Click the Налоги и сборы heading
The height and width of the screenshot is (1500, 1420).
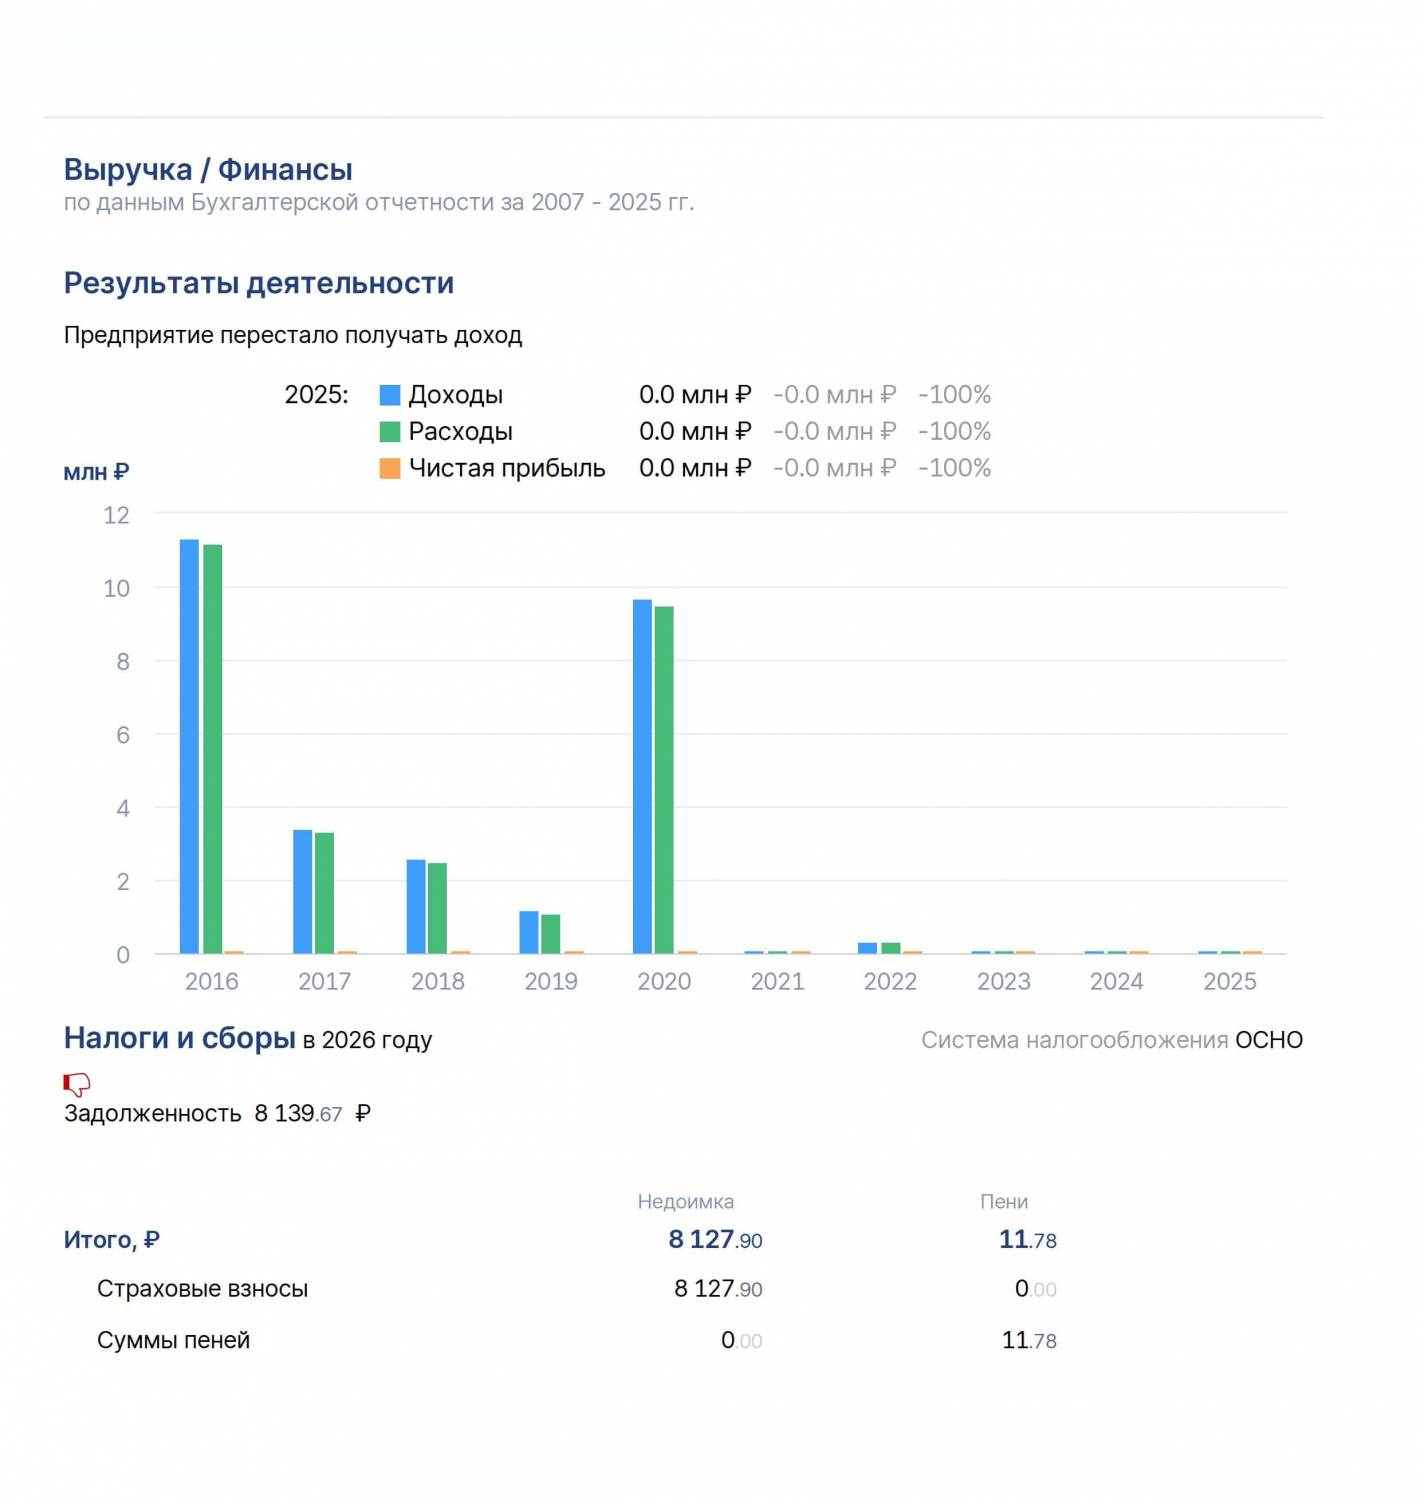coord(180,1038)
